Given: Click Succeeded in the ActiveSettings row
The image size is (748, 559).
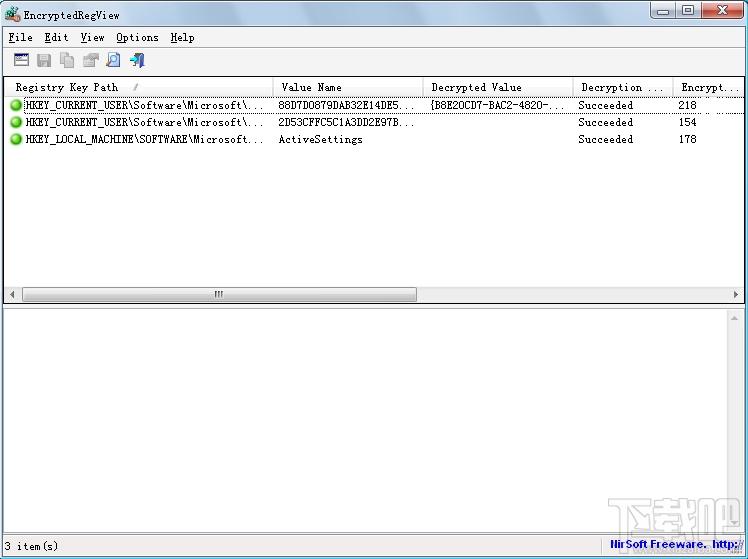Looking at the screenshot, I should (x=605, y=139).
